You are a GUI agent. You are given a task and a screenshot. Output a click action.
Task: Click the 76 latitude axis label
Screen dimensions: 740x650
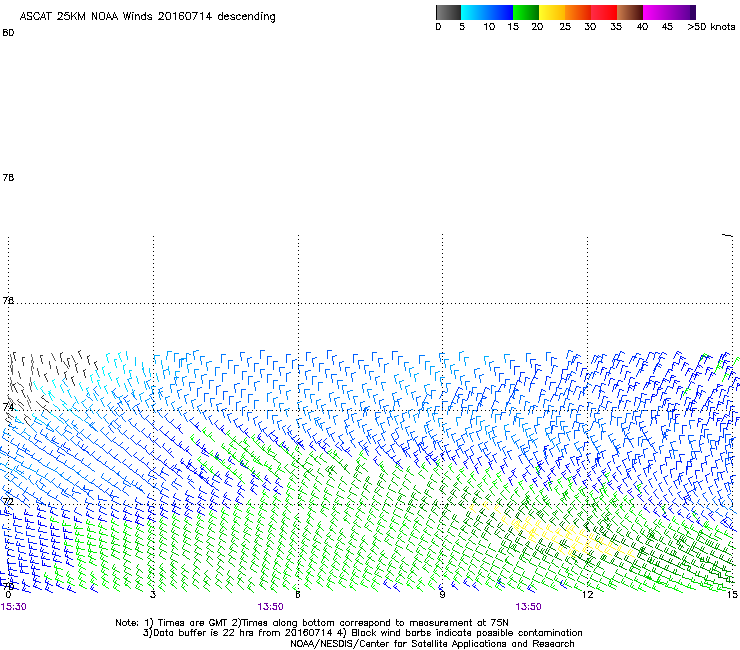pos(8,300)
